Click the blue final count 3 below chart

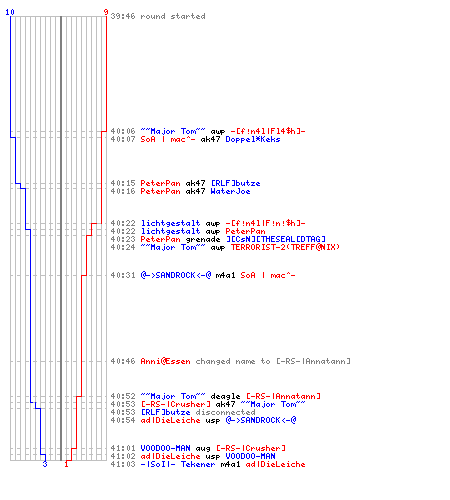point(45,464)
